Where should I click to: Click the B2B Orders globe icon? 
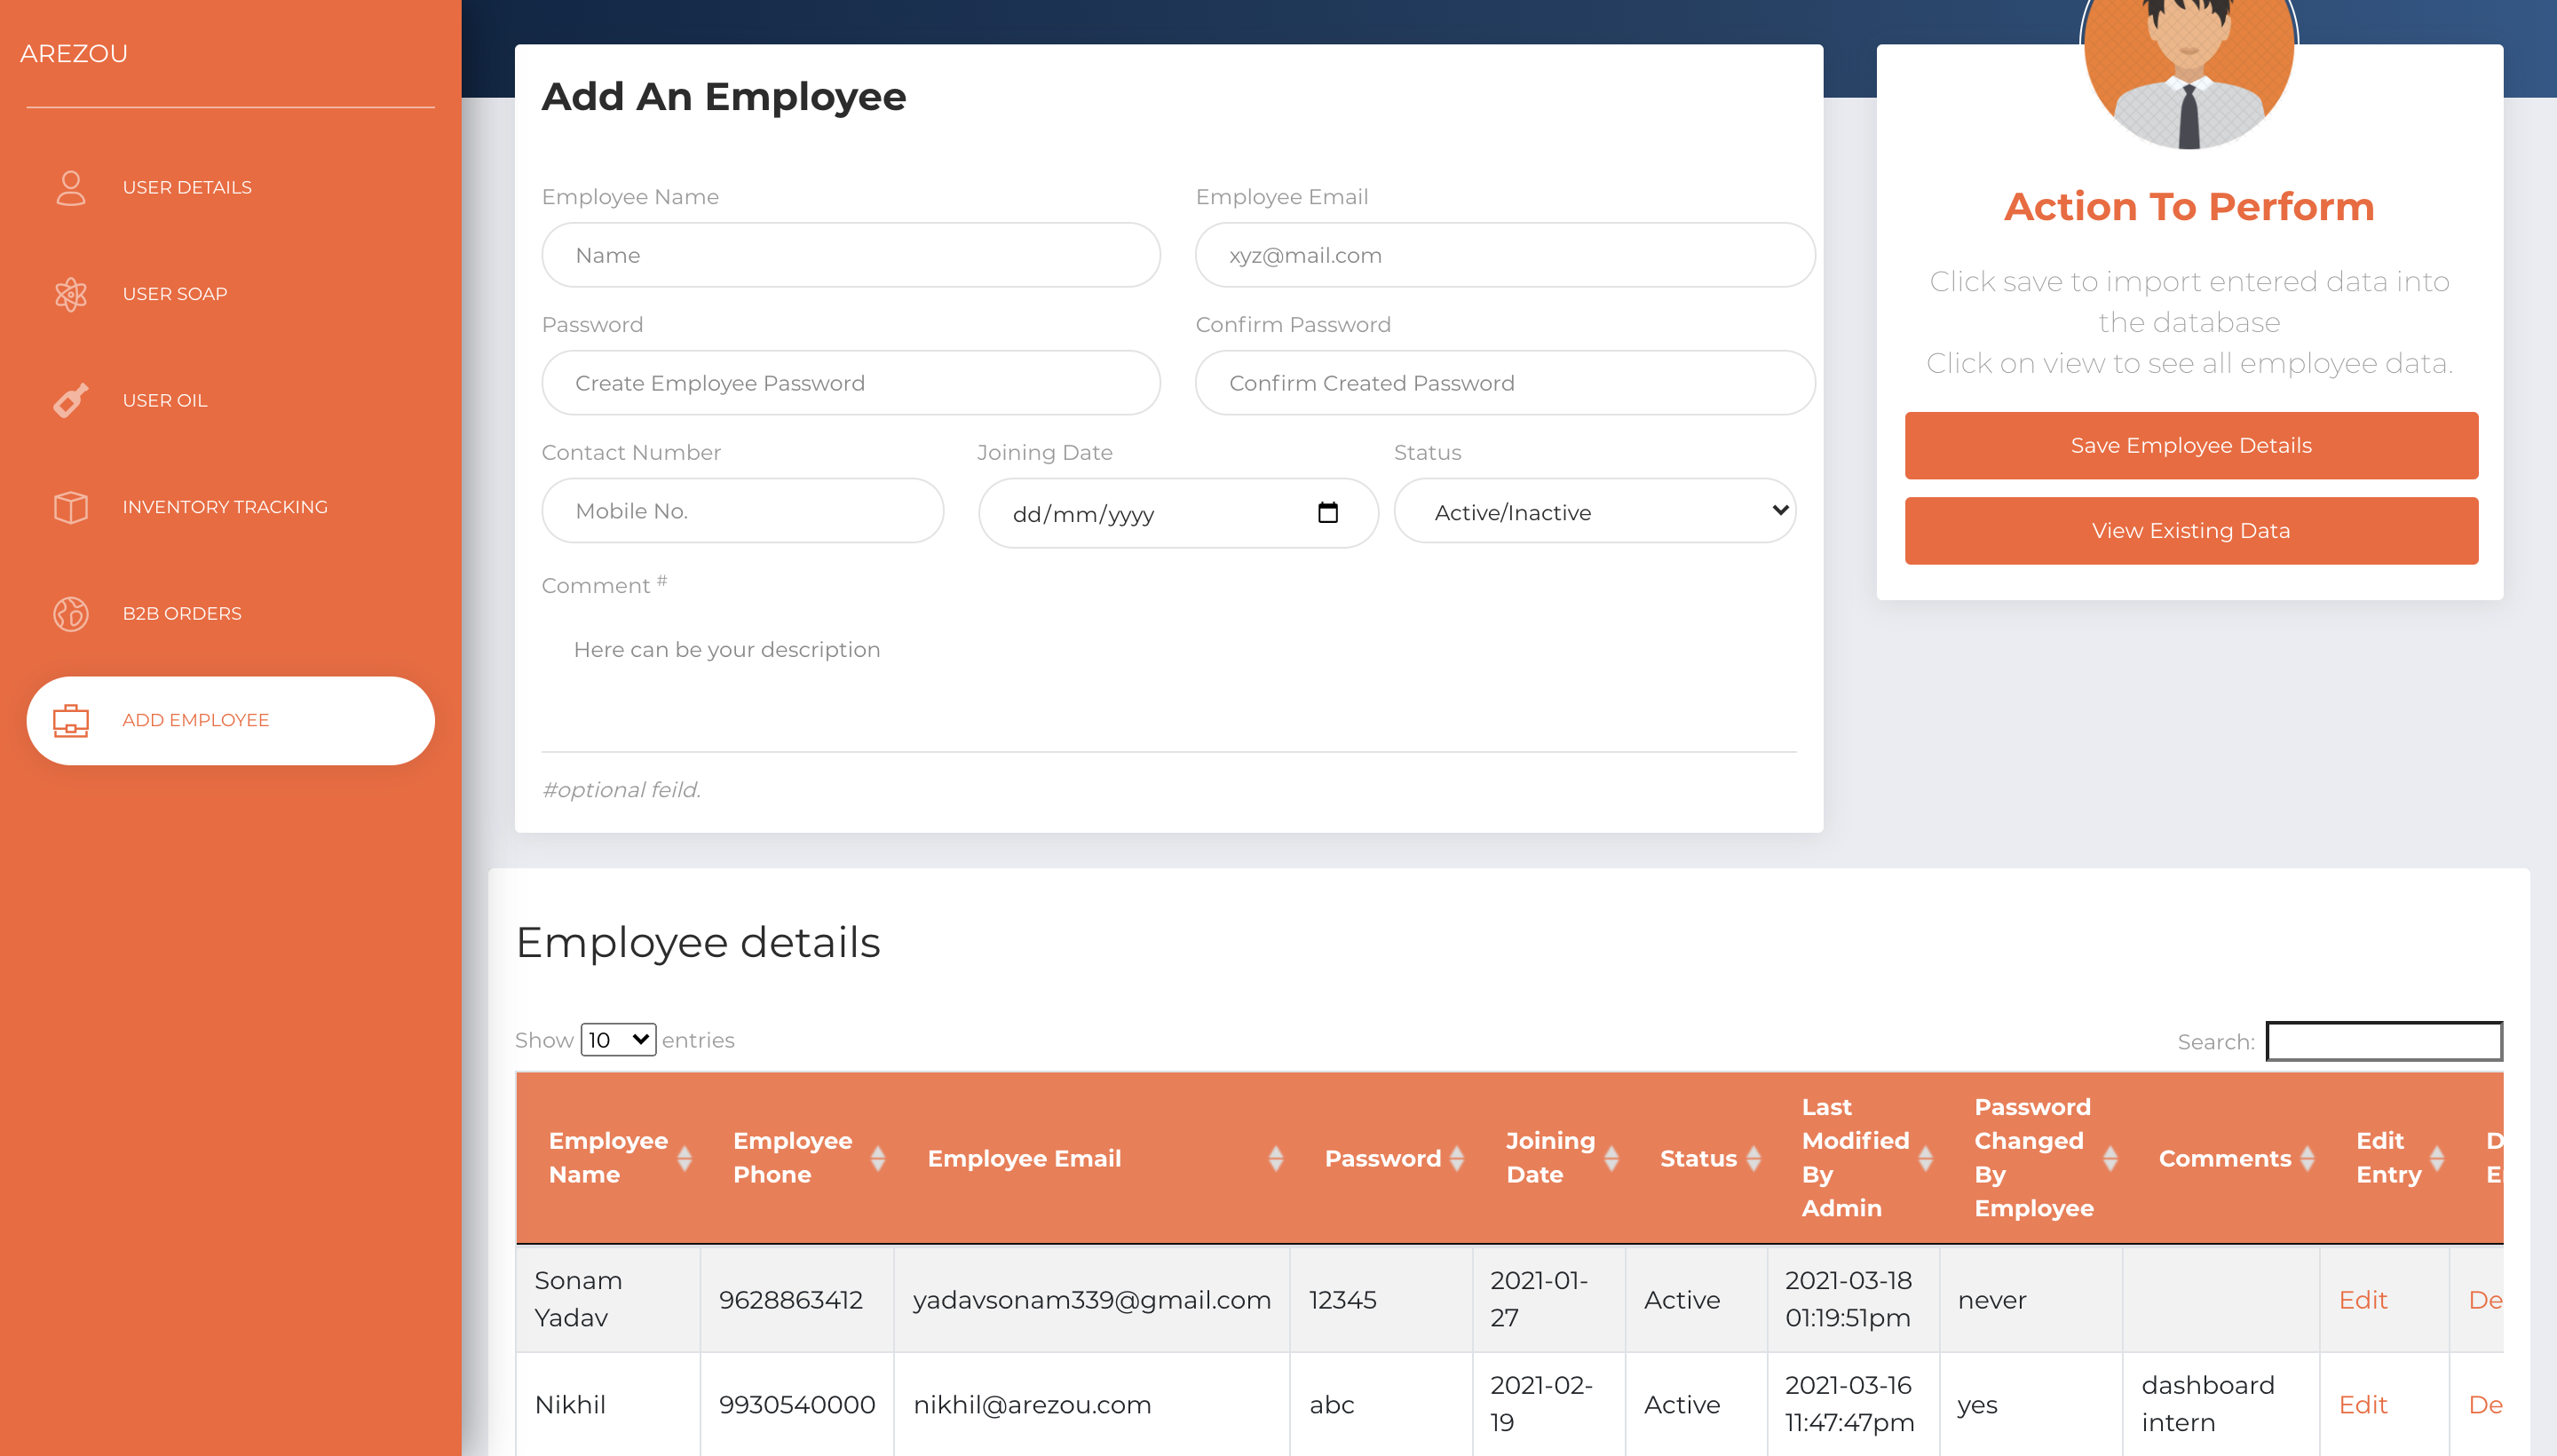pyautogui.click(x=70, y=613)
